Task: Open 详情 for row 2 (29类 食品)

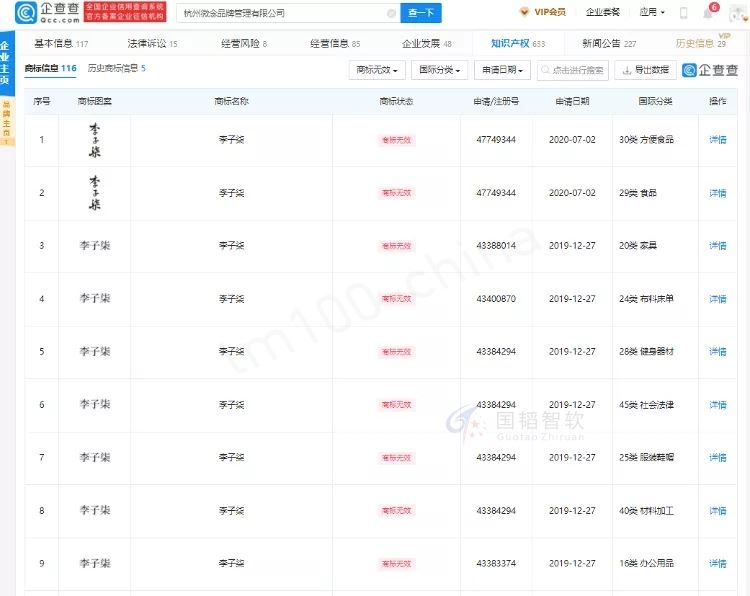Action: pos(717,193)
